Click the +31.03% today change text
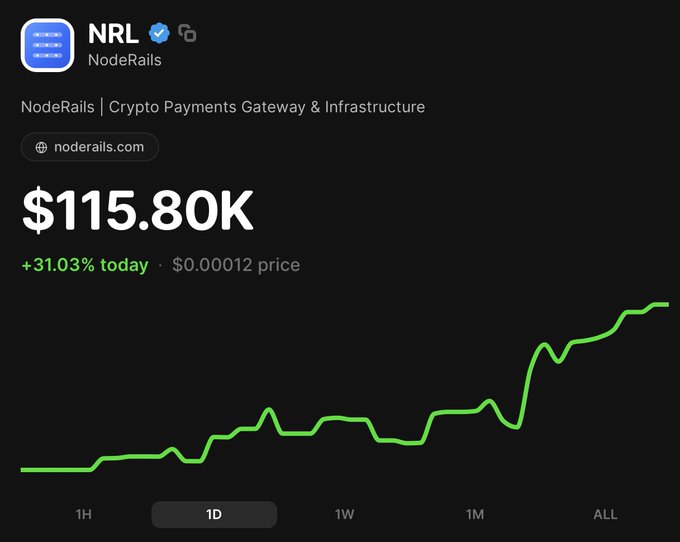 (85, 265)
